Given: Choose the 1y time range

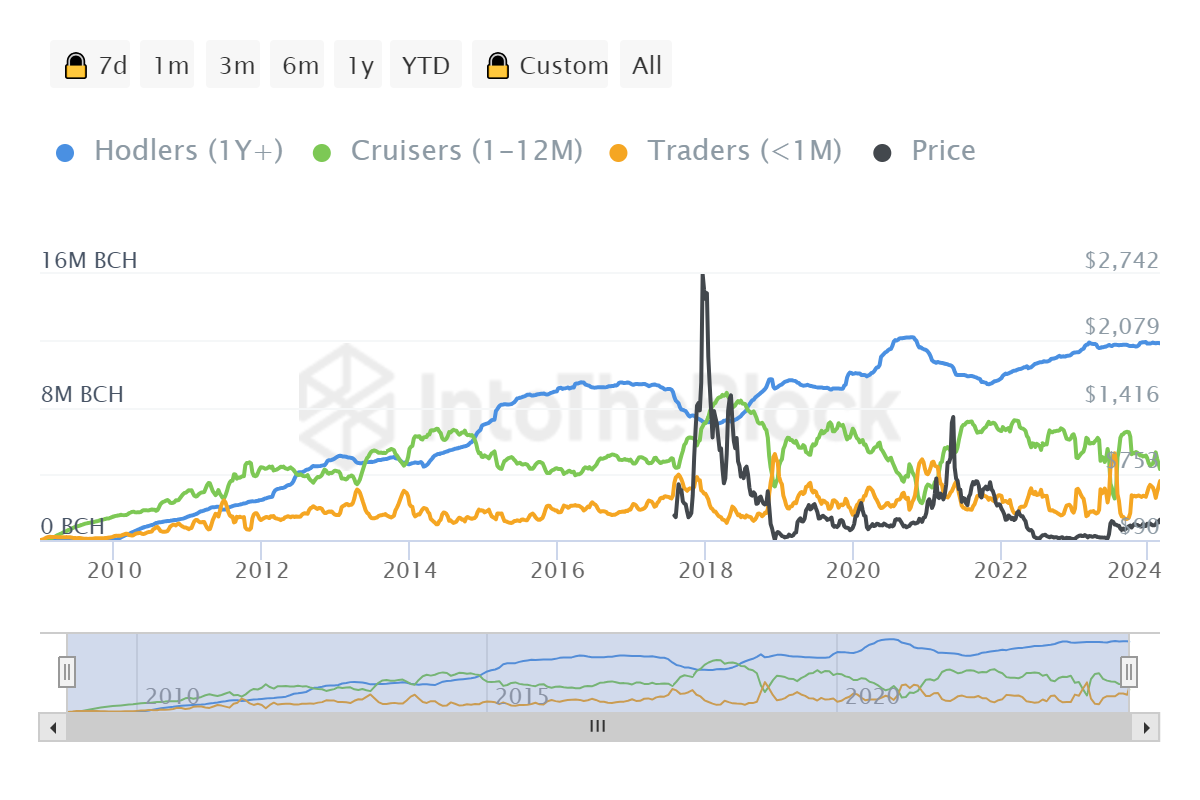Looking at the screenshot, I should [360, 66].
